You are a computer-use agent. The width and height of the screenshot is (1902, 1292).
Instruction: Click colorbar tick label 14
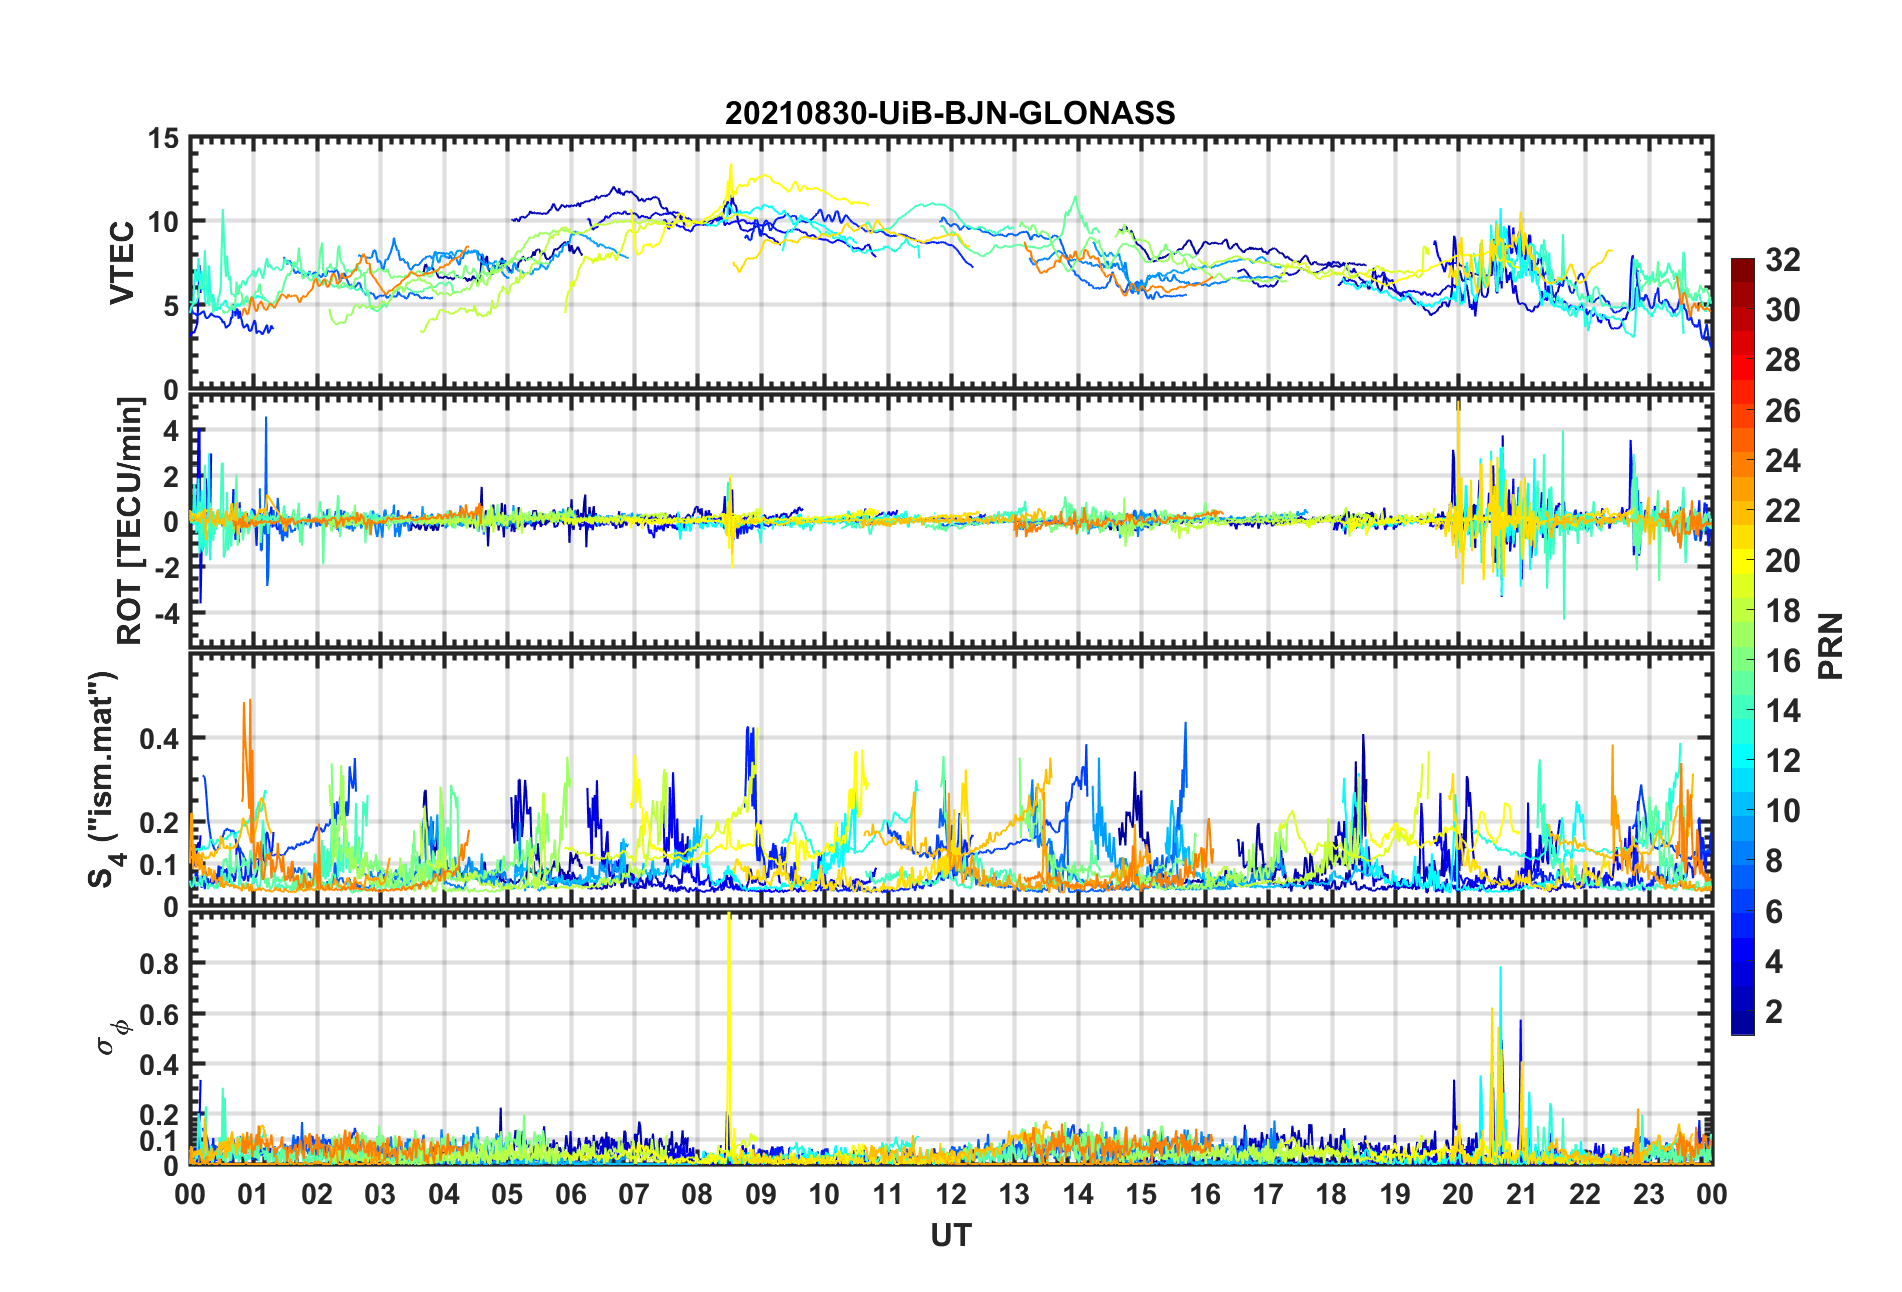[1783, 710]
